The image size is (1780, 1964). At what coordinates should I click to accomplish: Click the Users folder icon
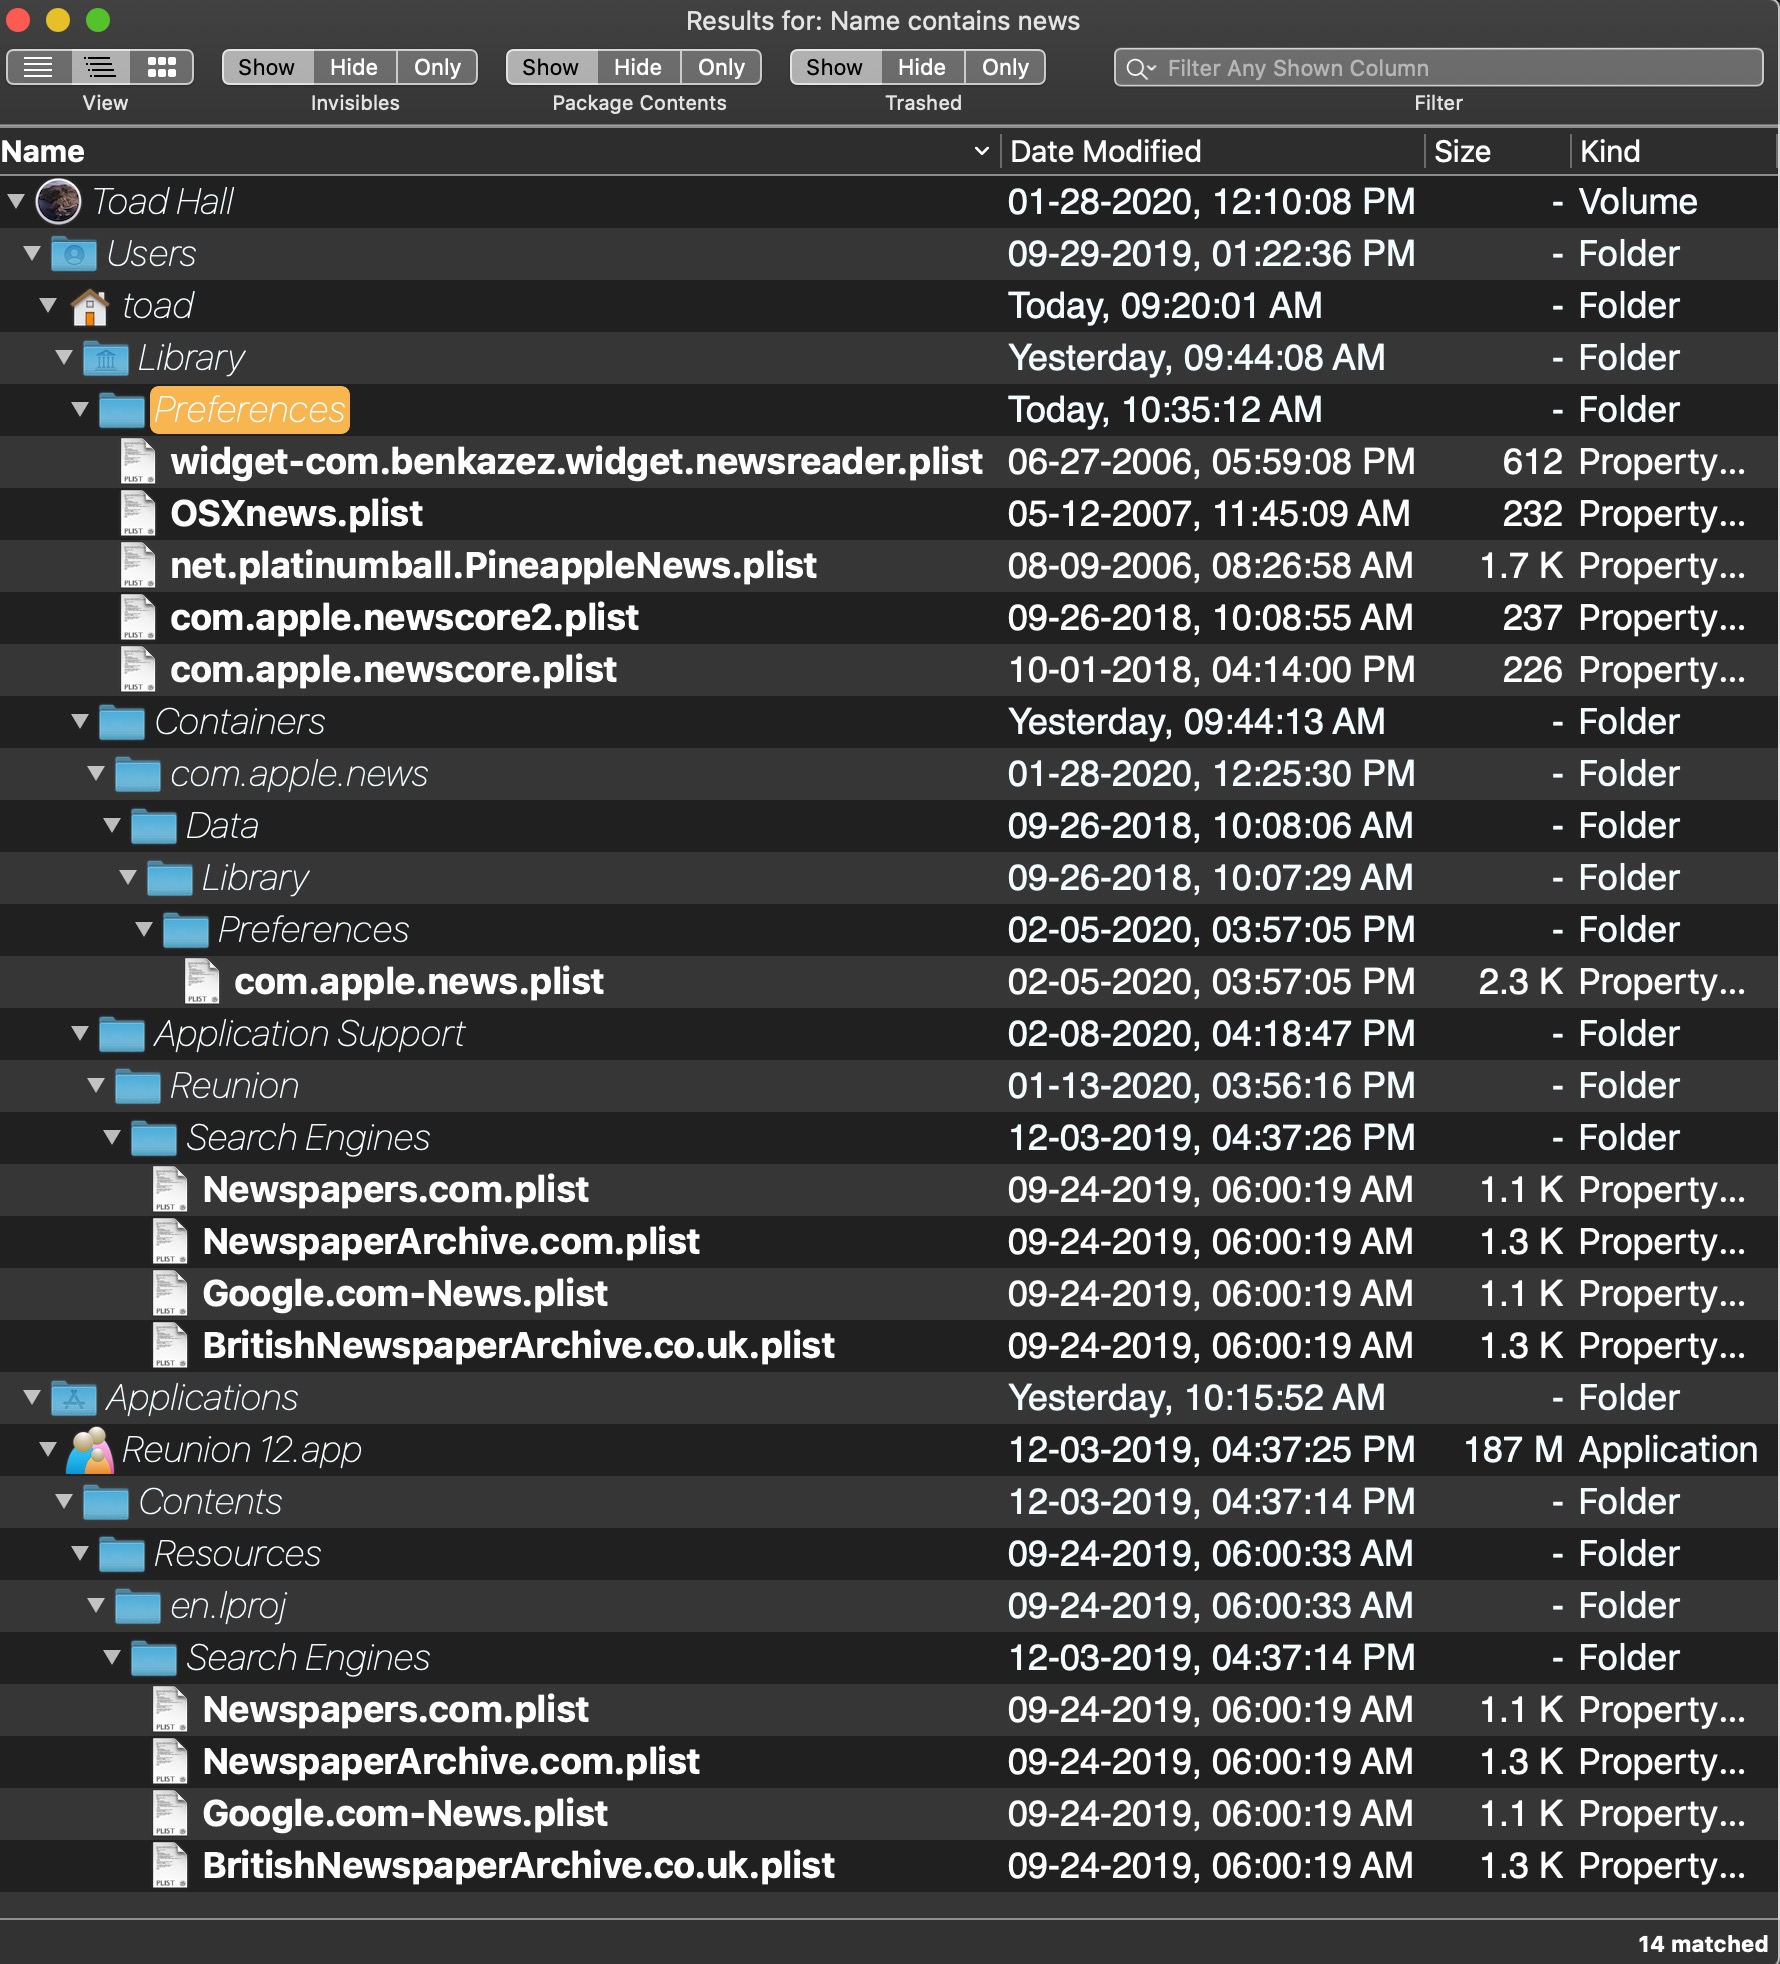click(x=74, y=254)
